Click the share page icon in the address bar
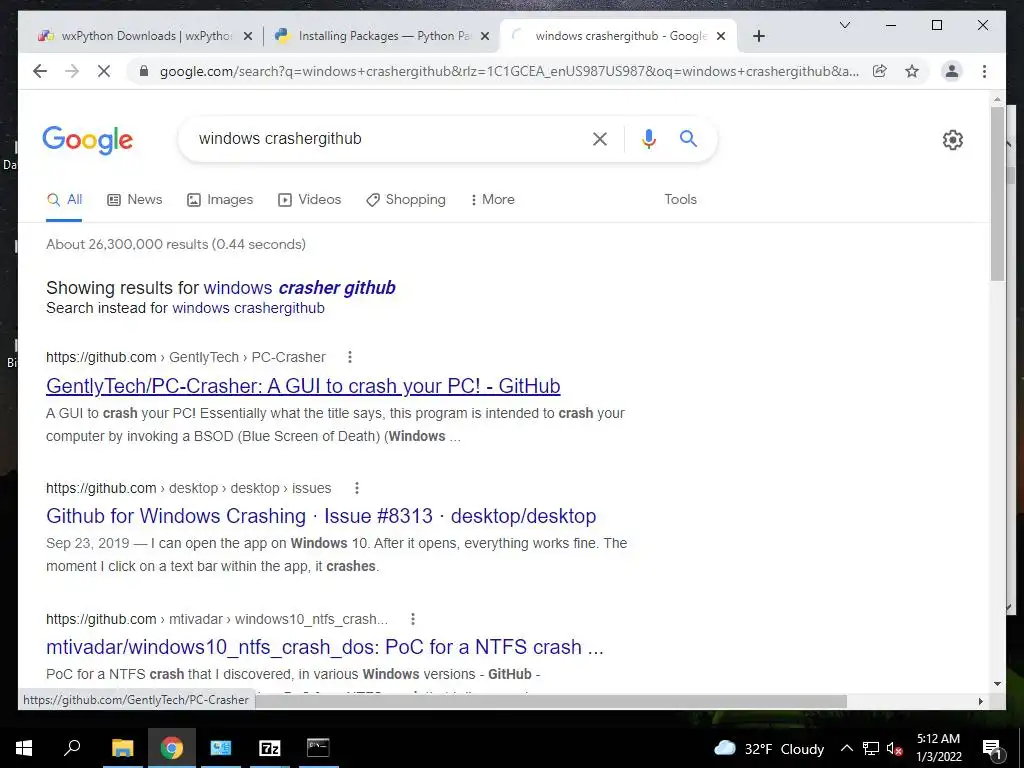Image resolution: width=1024 pixels, height=768 pixels. (x=880, y=71)
